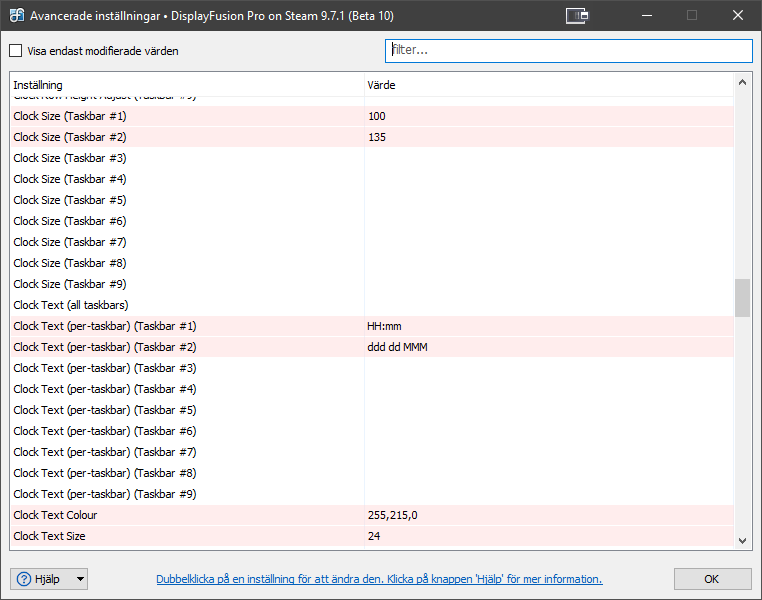Click the move-window-to-next-monitor title bar button
The image size is (762, 600).
576,16
